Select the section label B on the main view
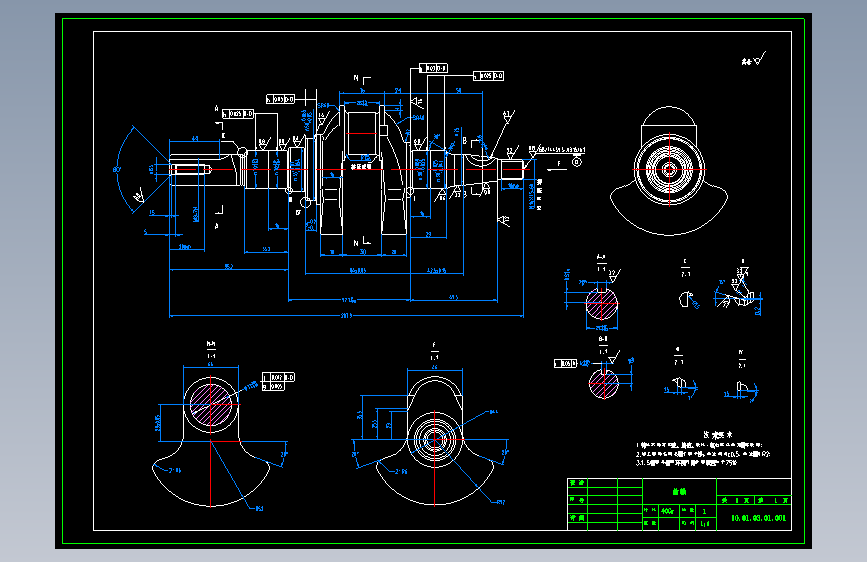 click(x=464, y=141)
